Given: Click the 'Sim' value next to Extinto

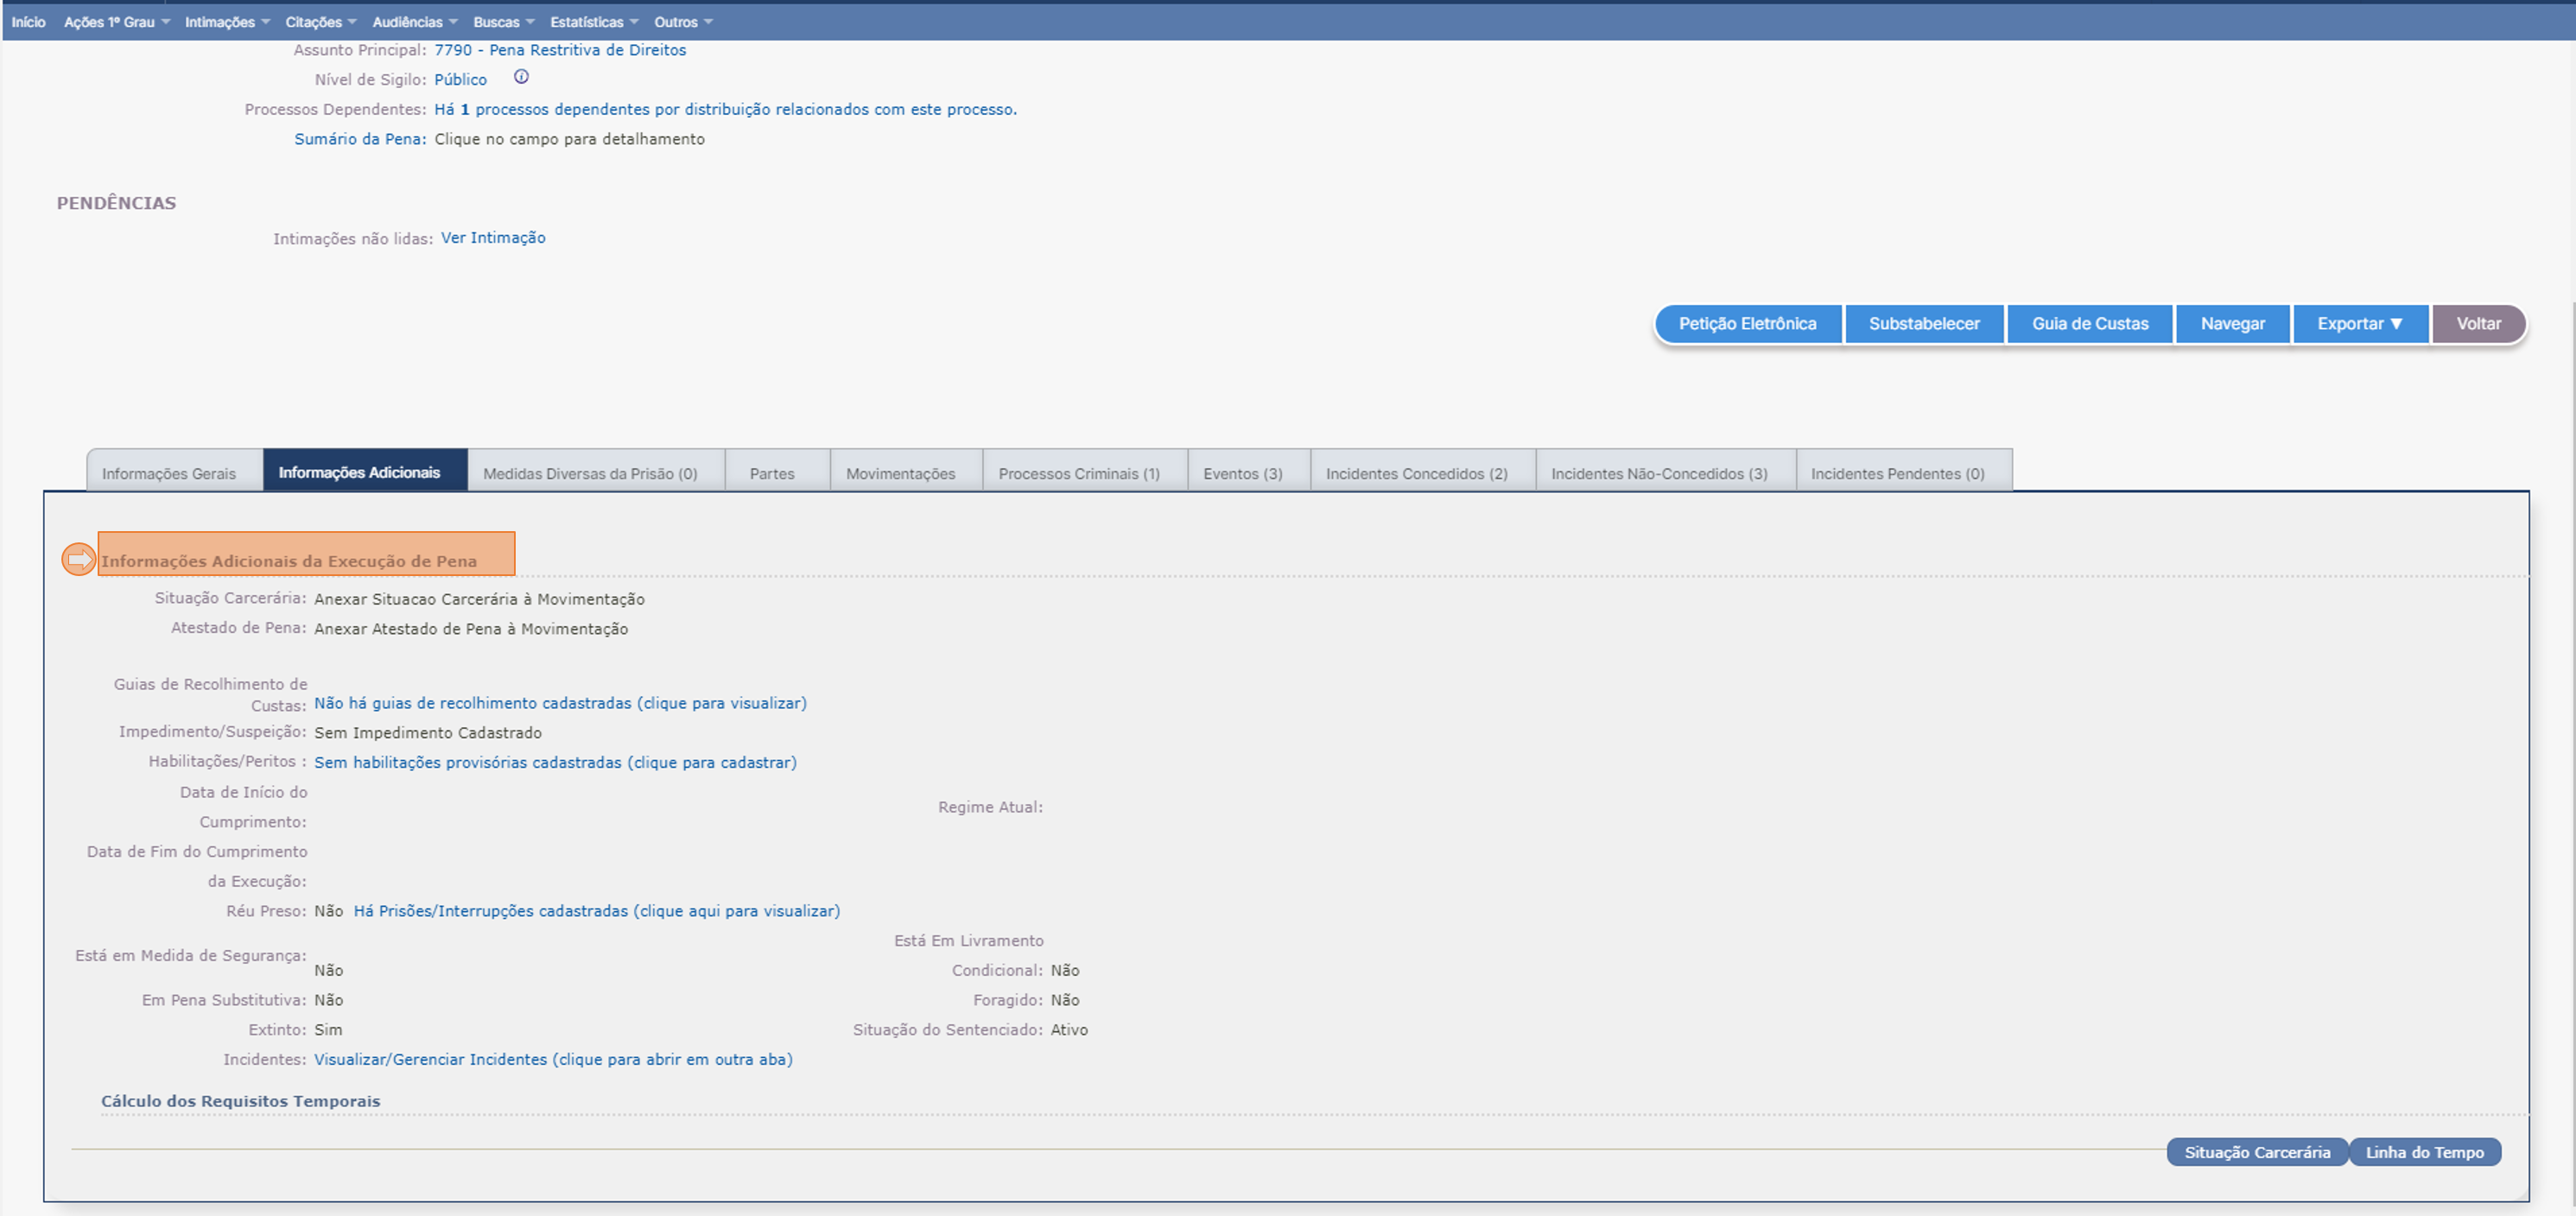Looking at the screenshot, I should tap(328, 1030).
